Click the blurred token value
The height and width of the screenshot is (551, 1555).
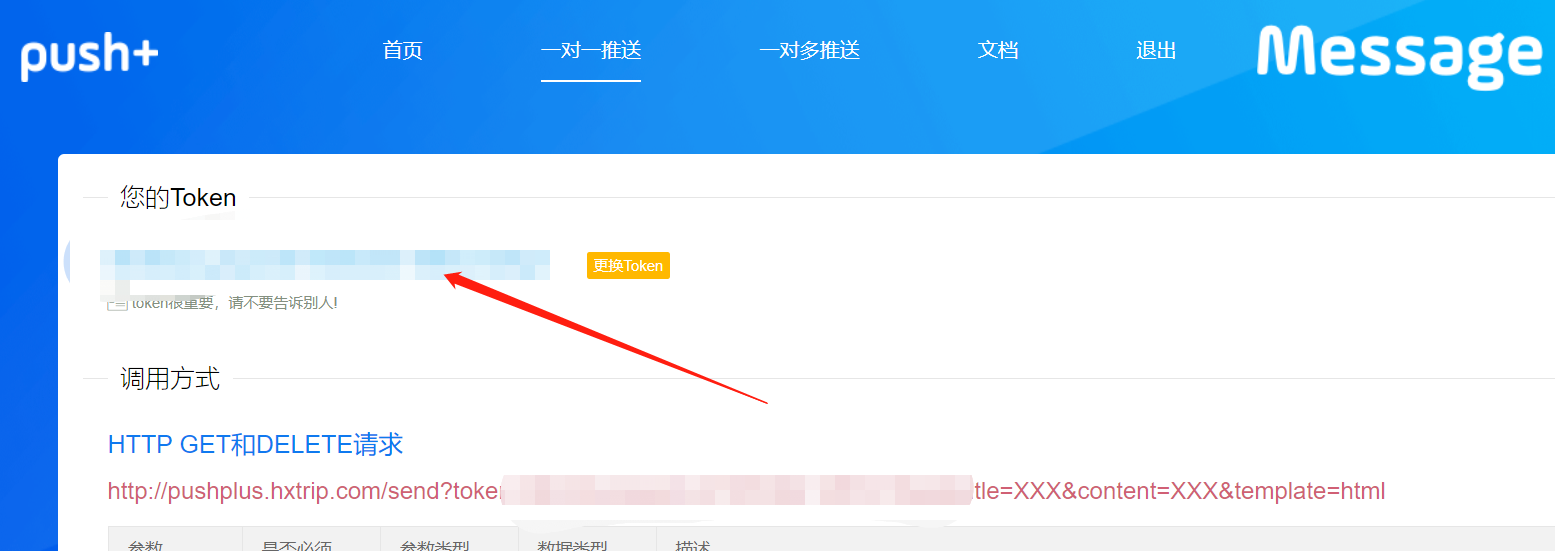click(325, 265)
